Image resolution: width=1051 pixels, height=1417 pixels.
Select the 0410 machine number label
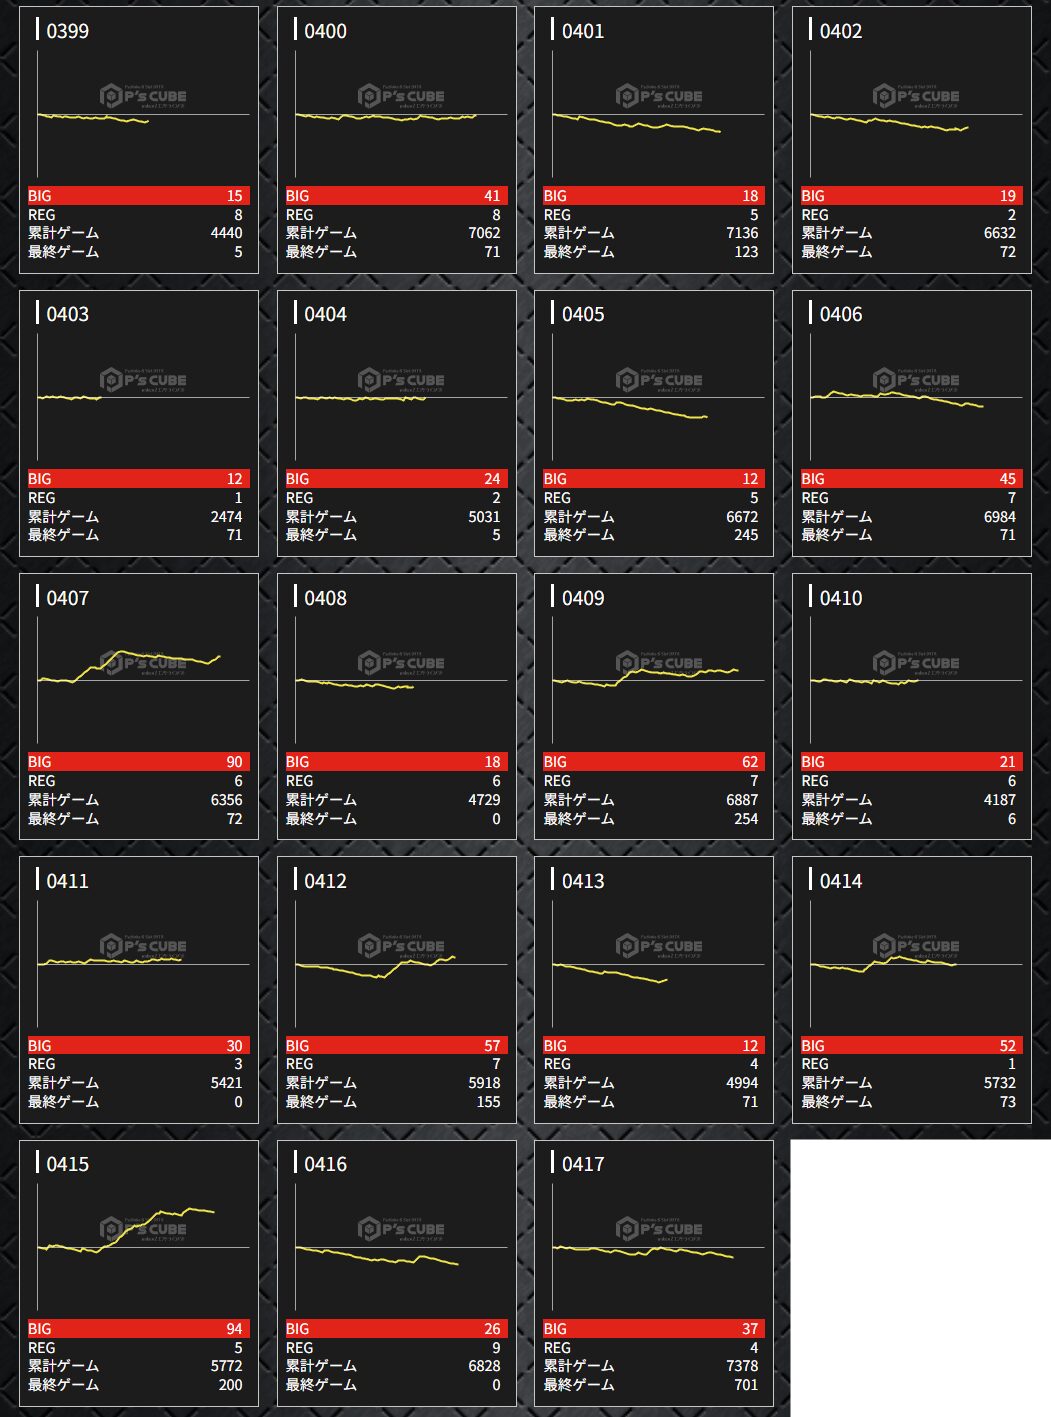click(x=840, y=598)
